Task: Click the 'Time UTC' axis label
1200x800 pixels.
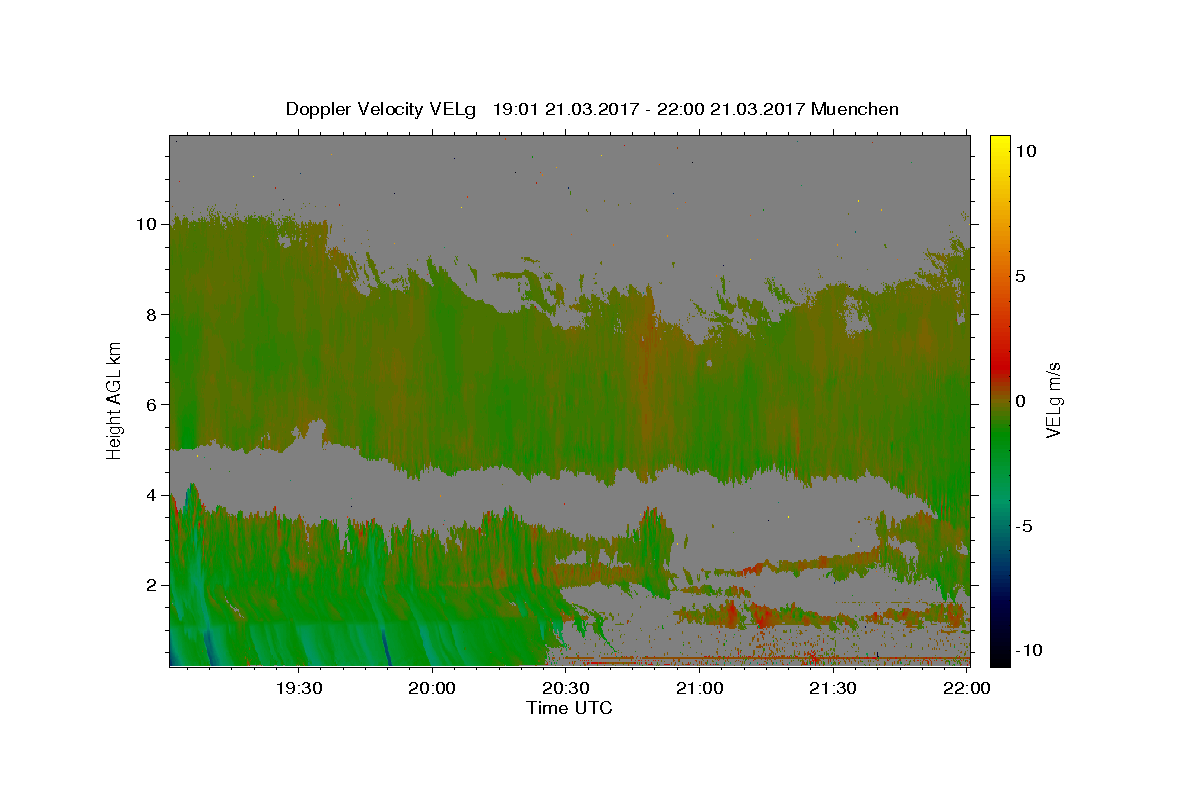Action: point(569,708)
